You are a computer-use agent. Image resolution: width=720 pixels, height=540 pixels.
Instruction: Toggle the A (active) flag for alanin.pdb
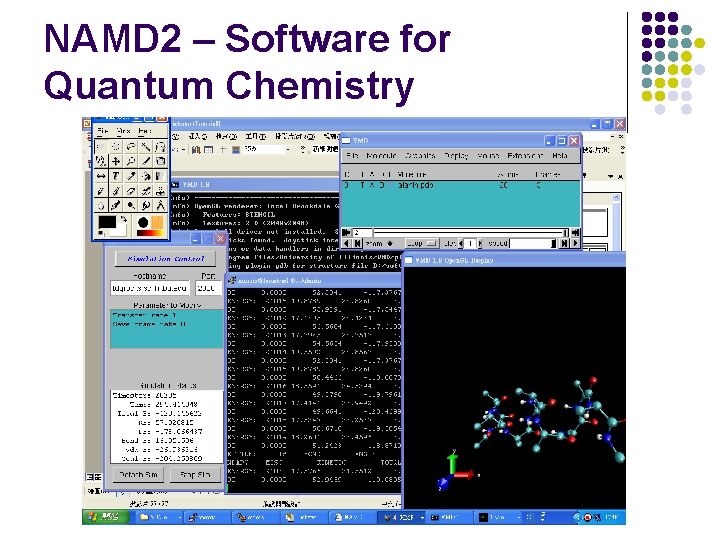pyautogui.click(x=372, y=185)
